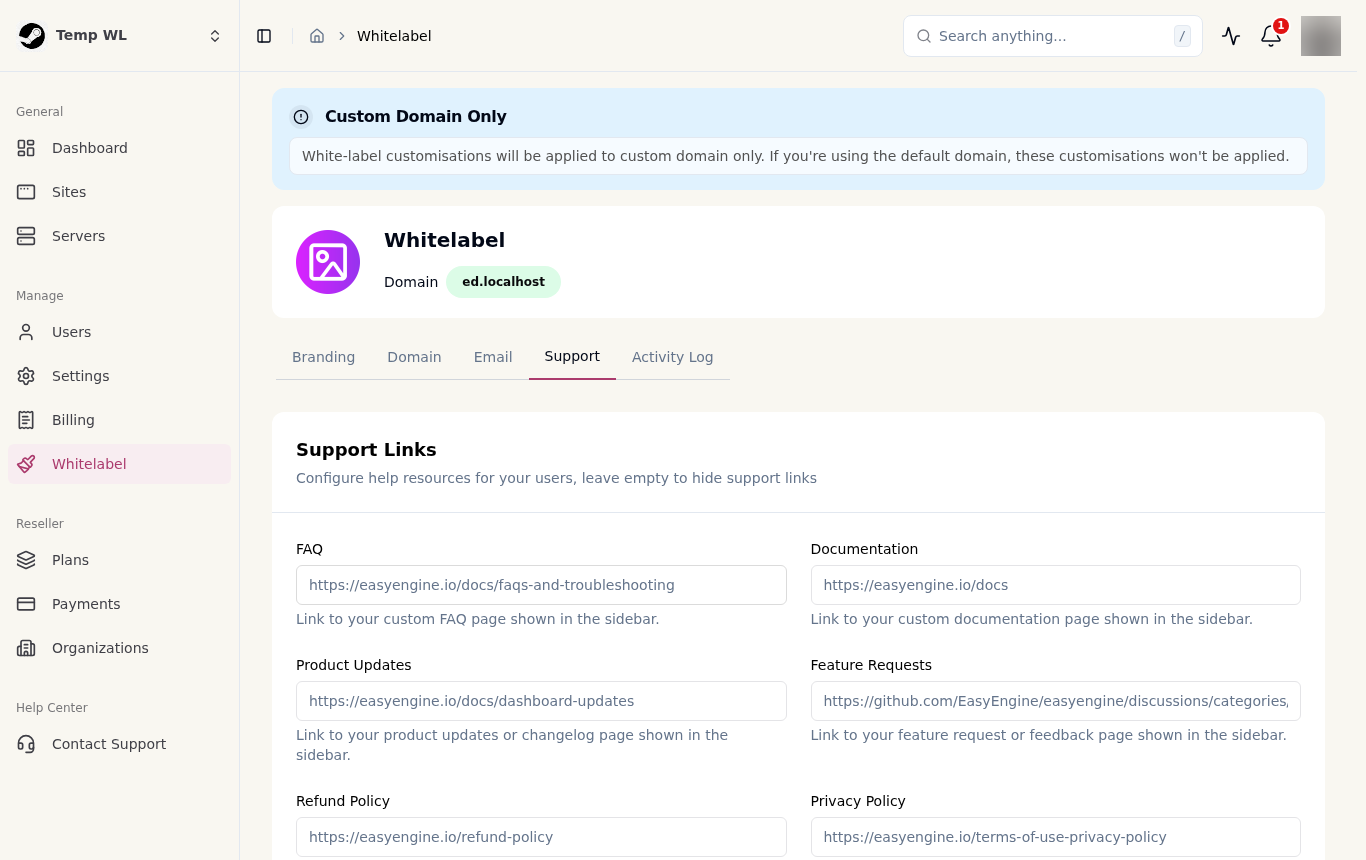Click the Whitelabel breadcrumb text

click(x=394, y=36)
